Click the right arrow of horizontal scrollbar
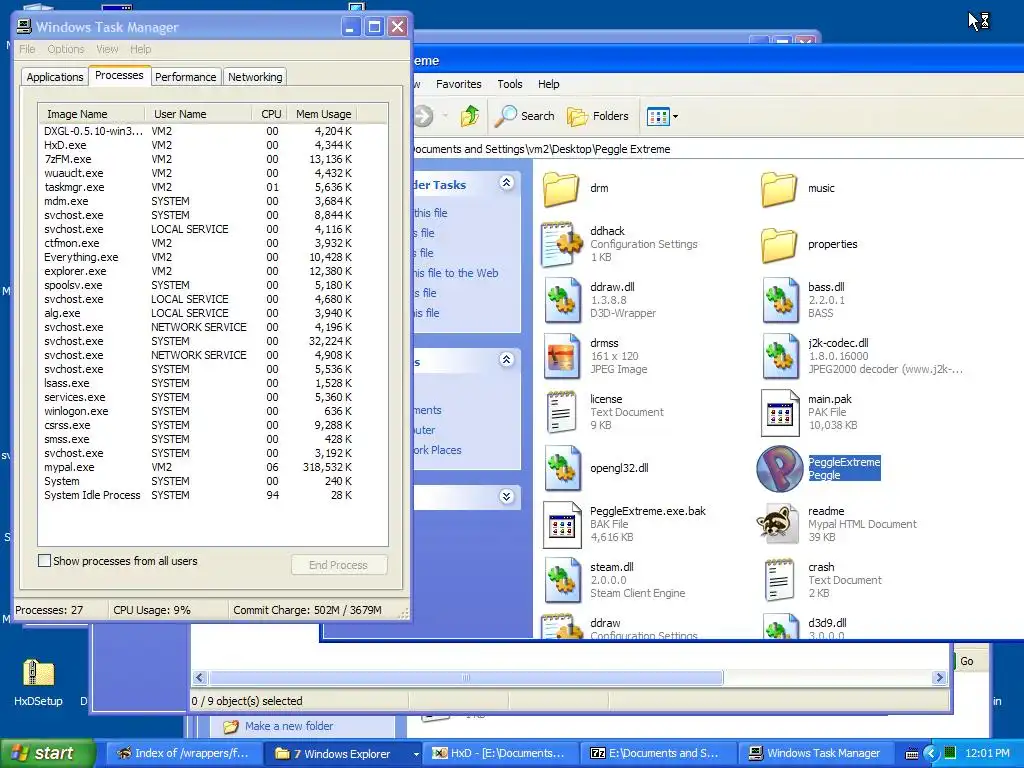The width and height of the screenshot is (1024, 768). coord(939,678)
